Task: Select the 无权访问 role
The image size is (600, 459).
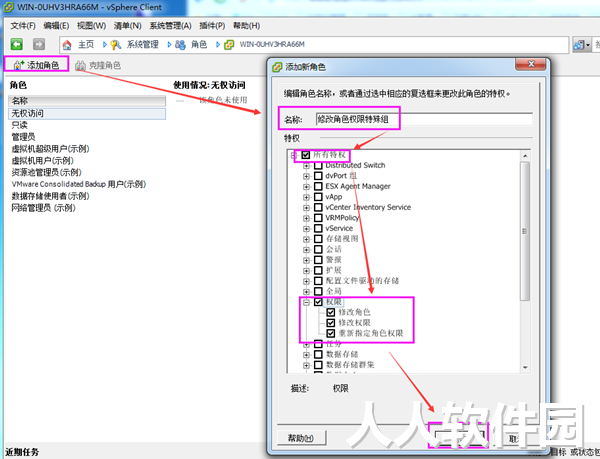Action: (x=87, y=114)
